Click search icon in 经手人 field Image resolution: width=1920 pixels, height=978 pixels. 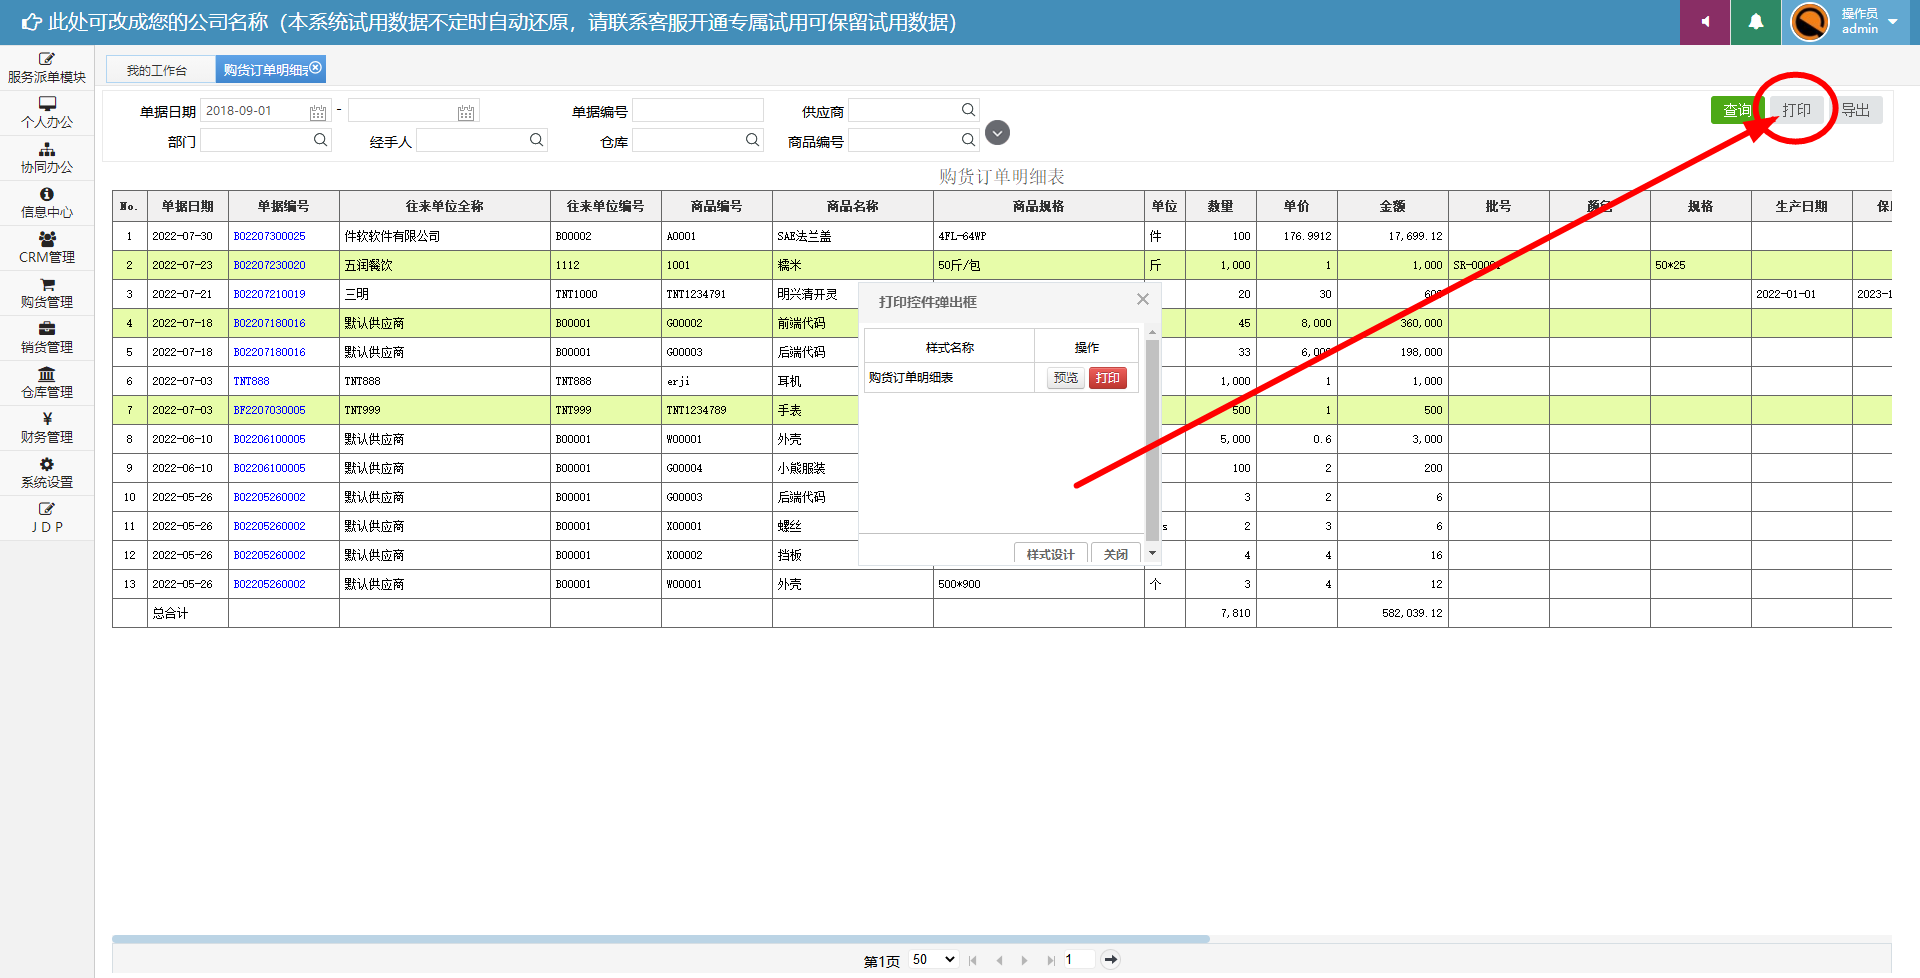(x=536, y=140)
